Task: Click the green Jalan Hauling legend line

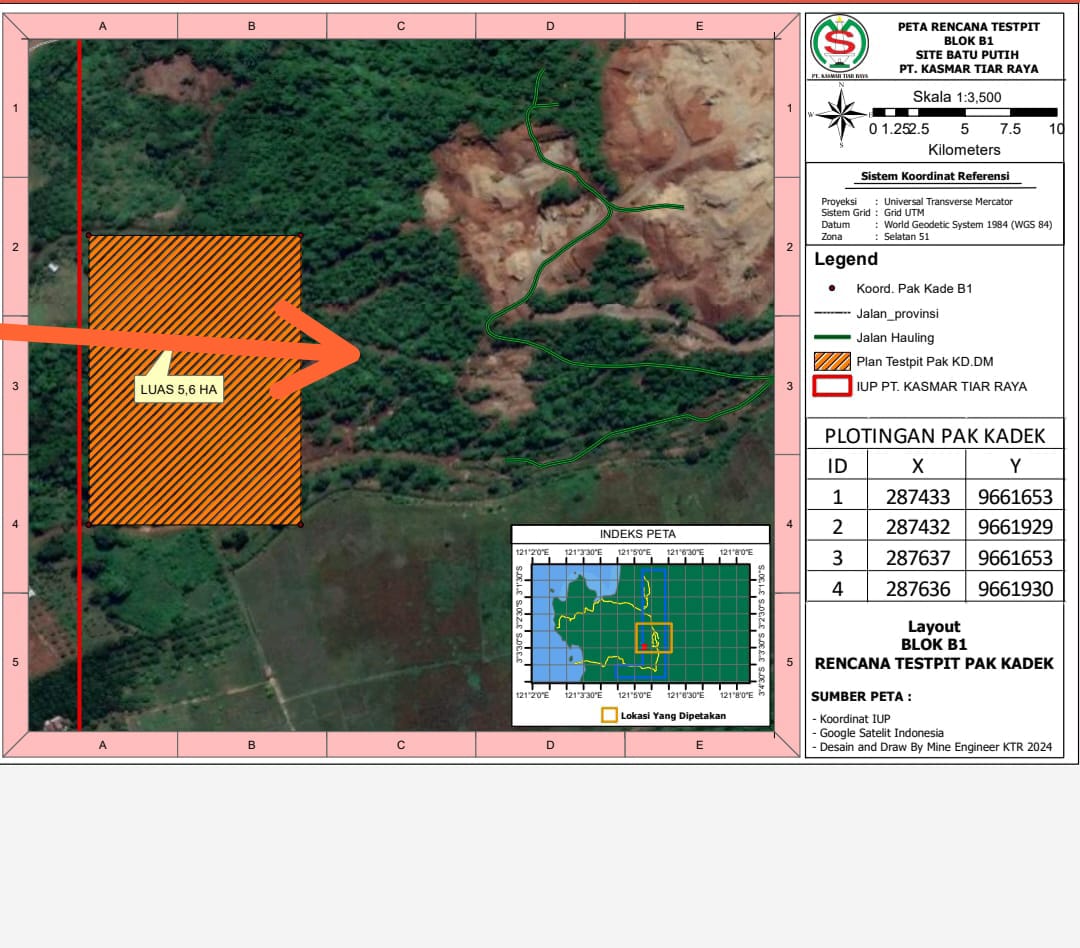Action: click(832, 338)
